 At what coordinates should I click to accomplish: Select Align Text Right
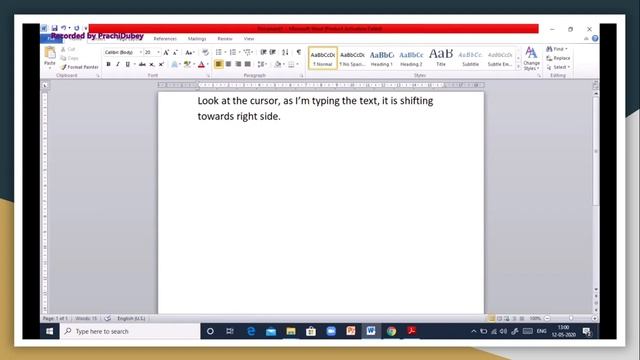click(238, 64)
